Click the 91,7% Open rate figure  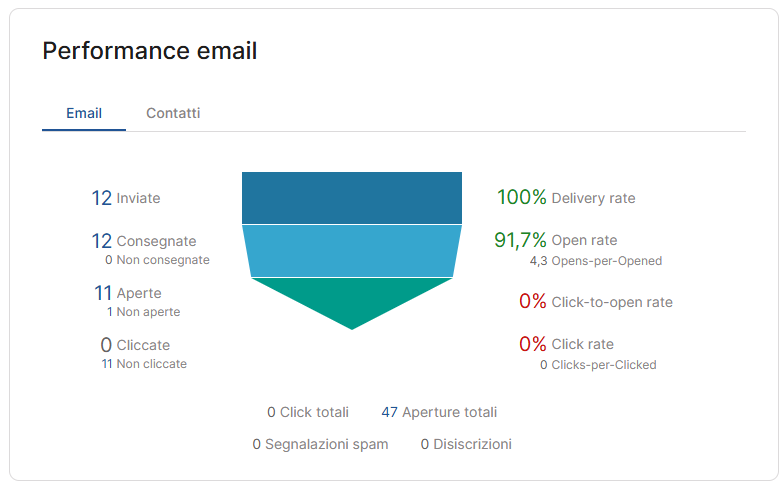tap(556, 240)
